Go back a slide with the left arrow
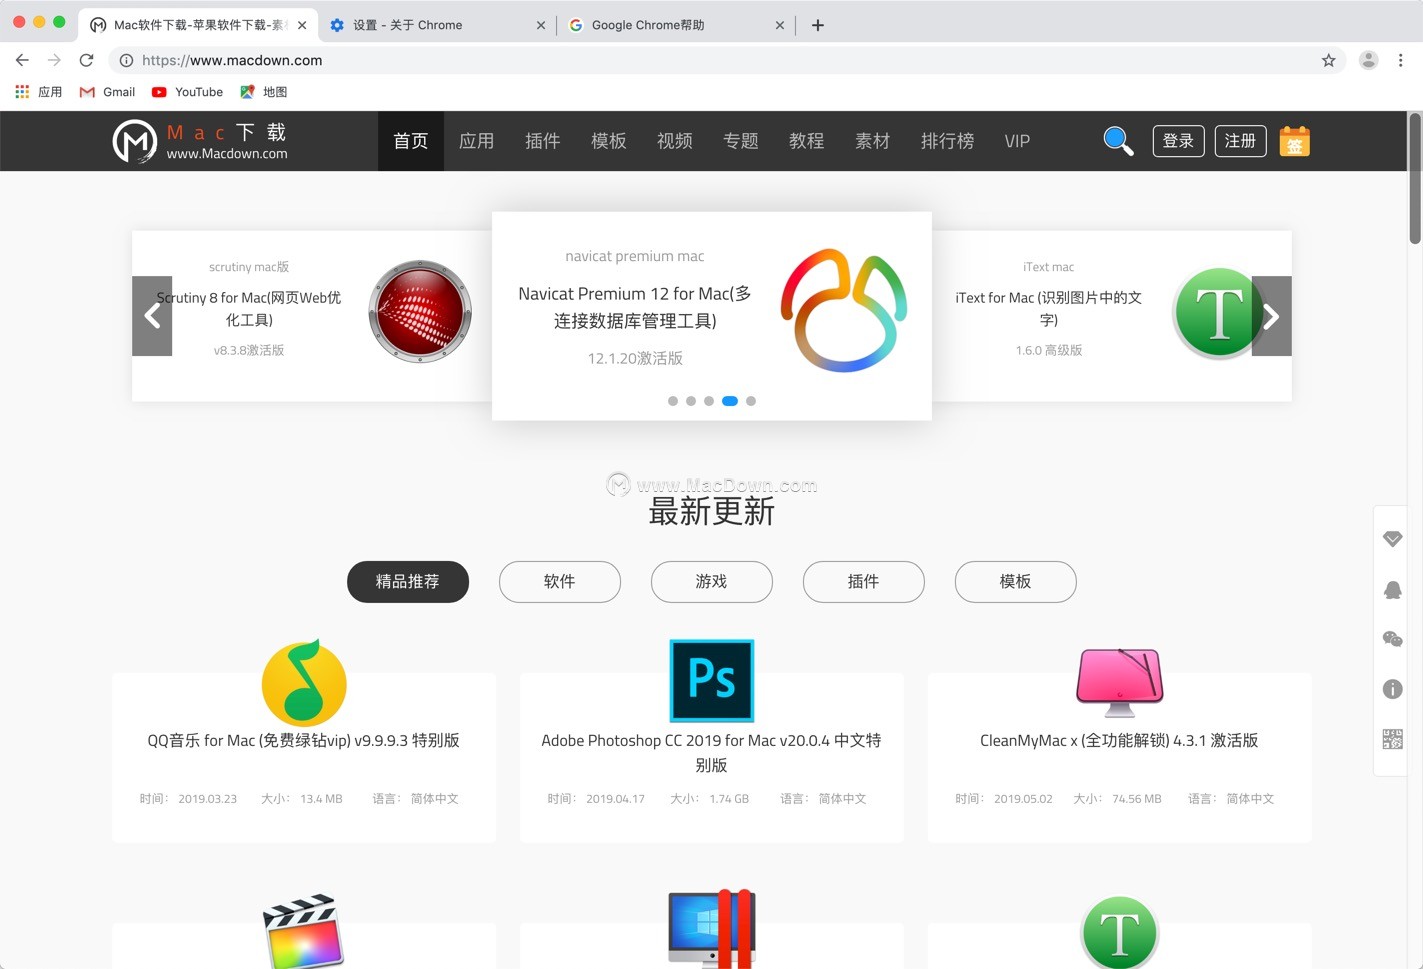 coord(152,316)
